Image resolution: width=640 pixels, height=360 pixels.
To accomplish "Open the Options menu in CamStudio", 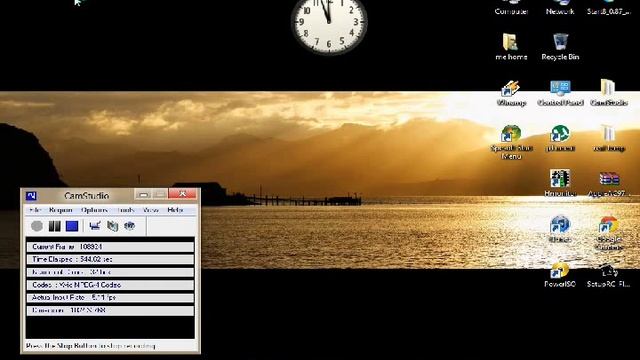I will coord(94,210).
